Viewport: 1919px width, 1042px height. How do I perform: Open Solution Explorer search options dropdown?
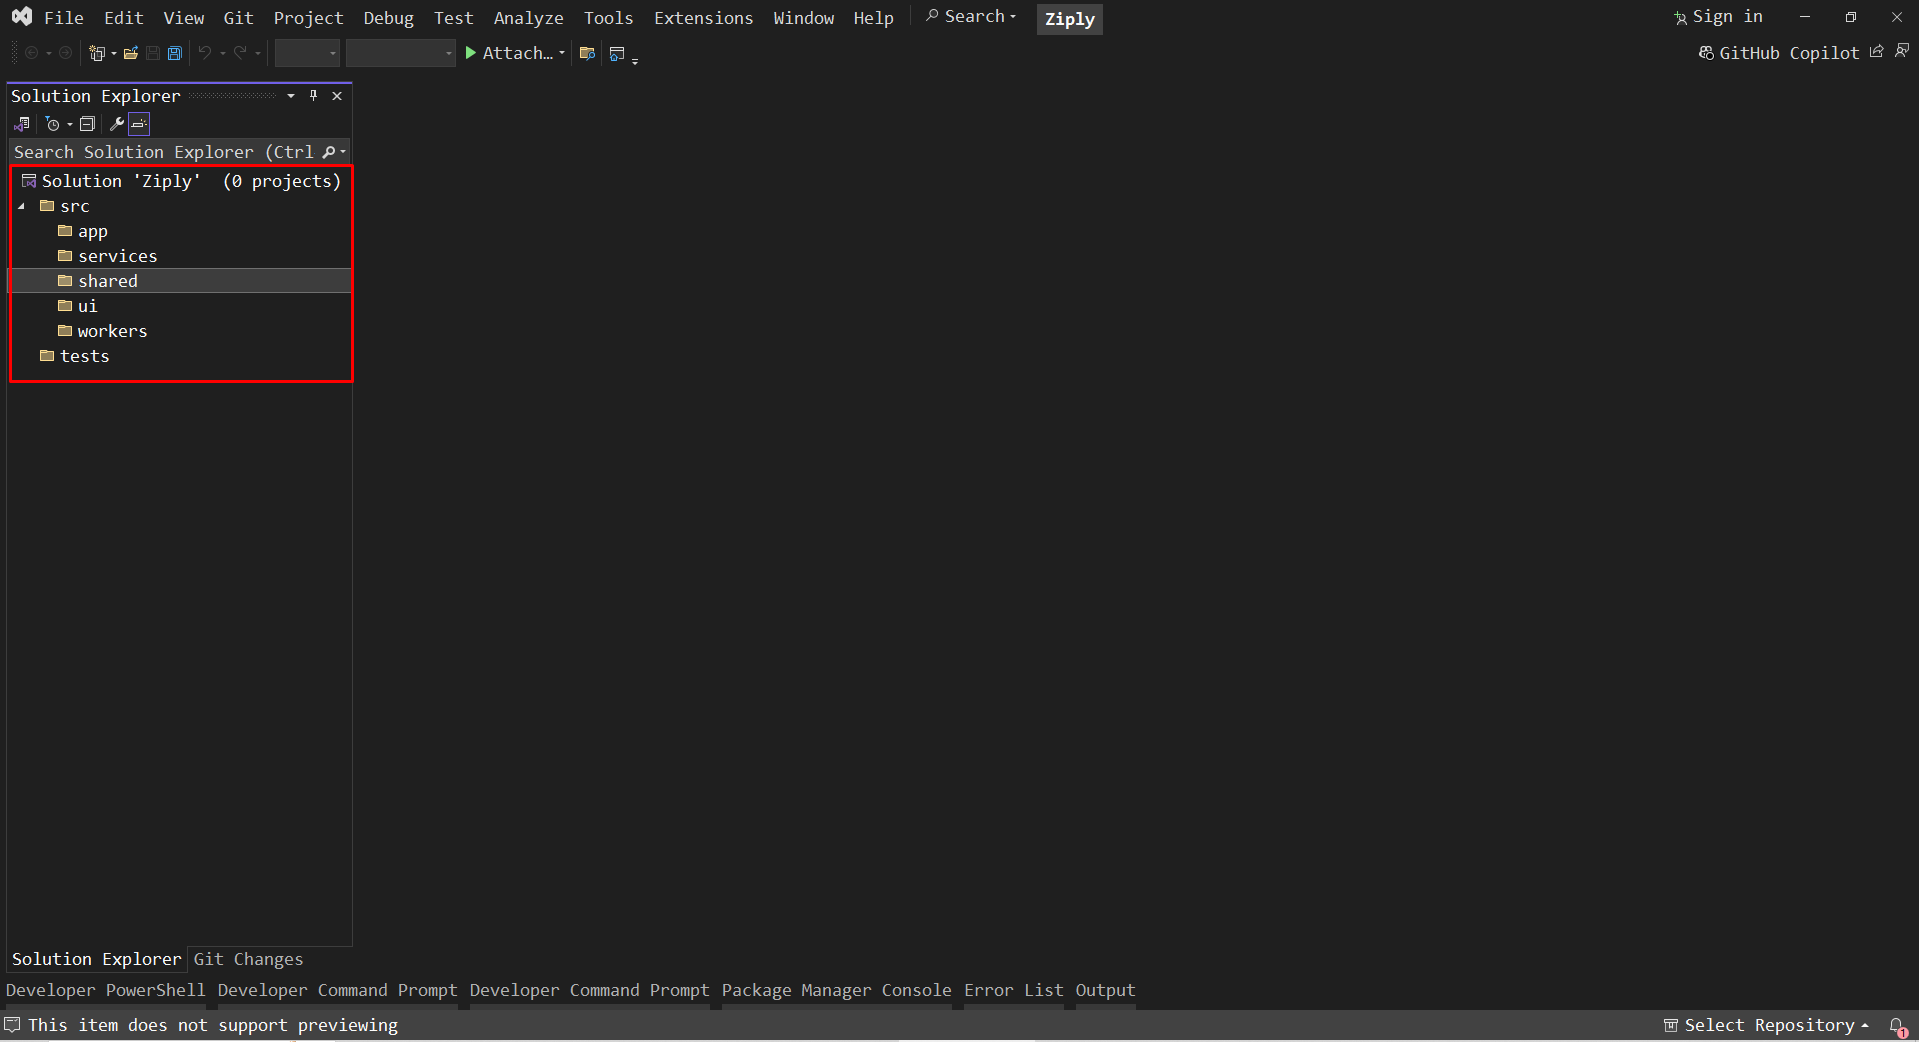343,152
